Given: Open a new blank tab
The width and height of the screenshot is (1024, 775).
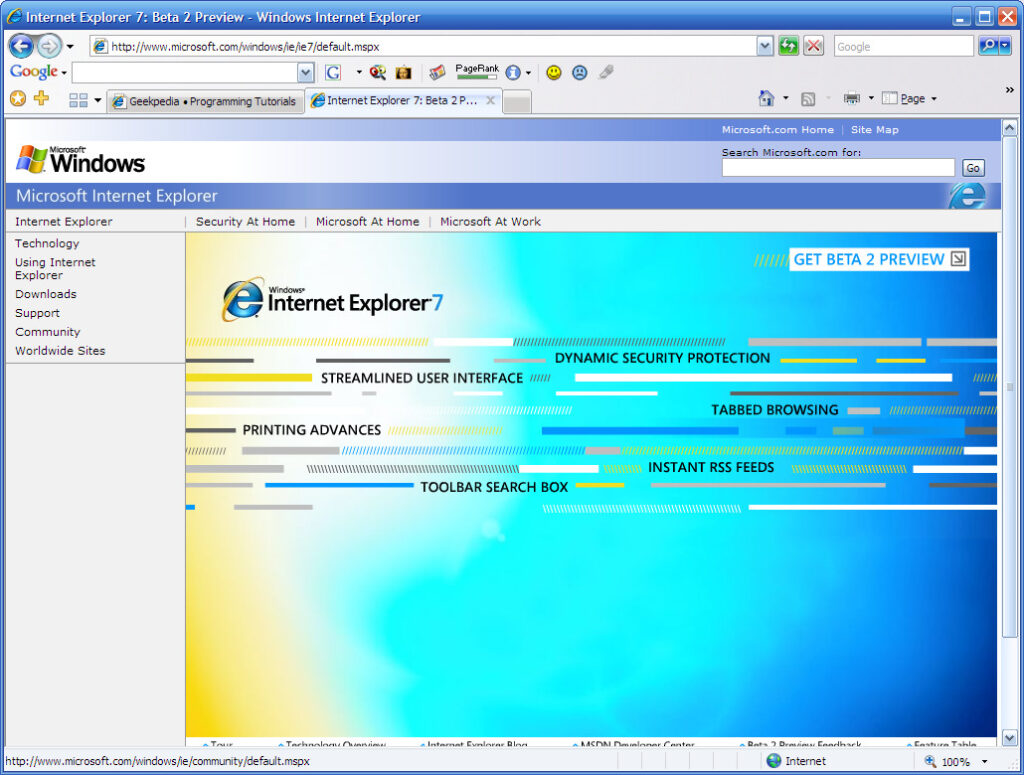Looking at the screenshot, I should coord(517,102).
